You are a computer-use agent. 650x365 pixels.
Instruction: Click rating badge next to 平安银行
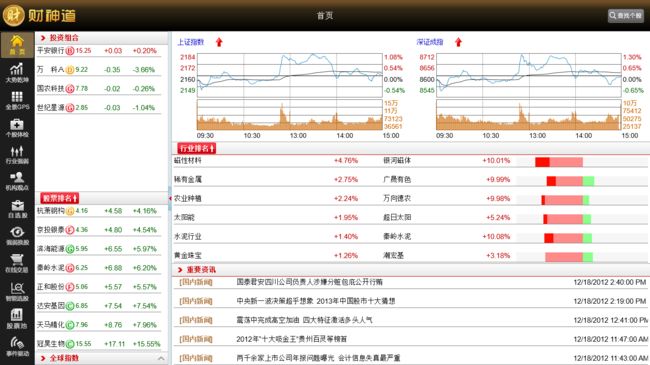(x=70, y=51)
